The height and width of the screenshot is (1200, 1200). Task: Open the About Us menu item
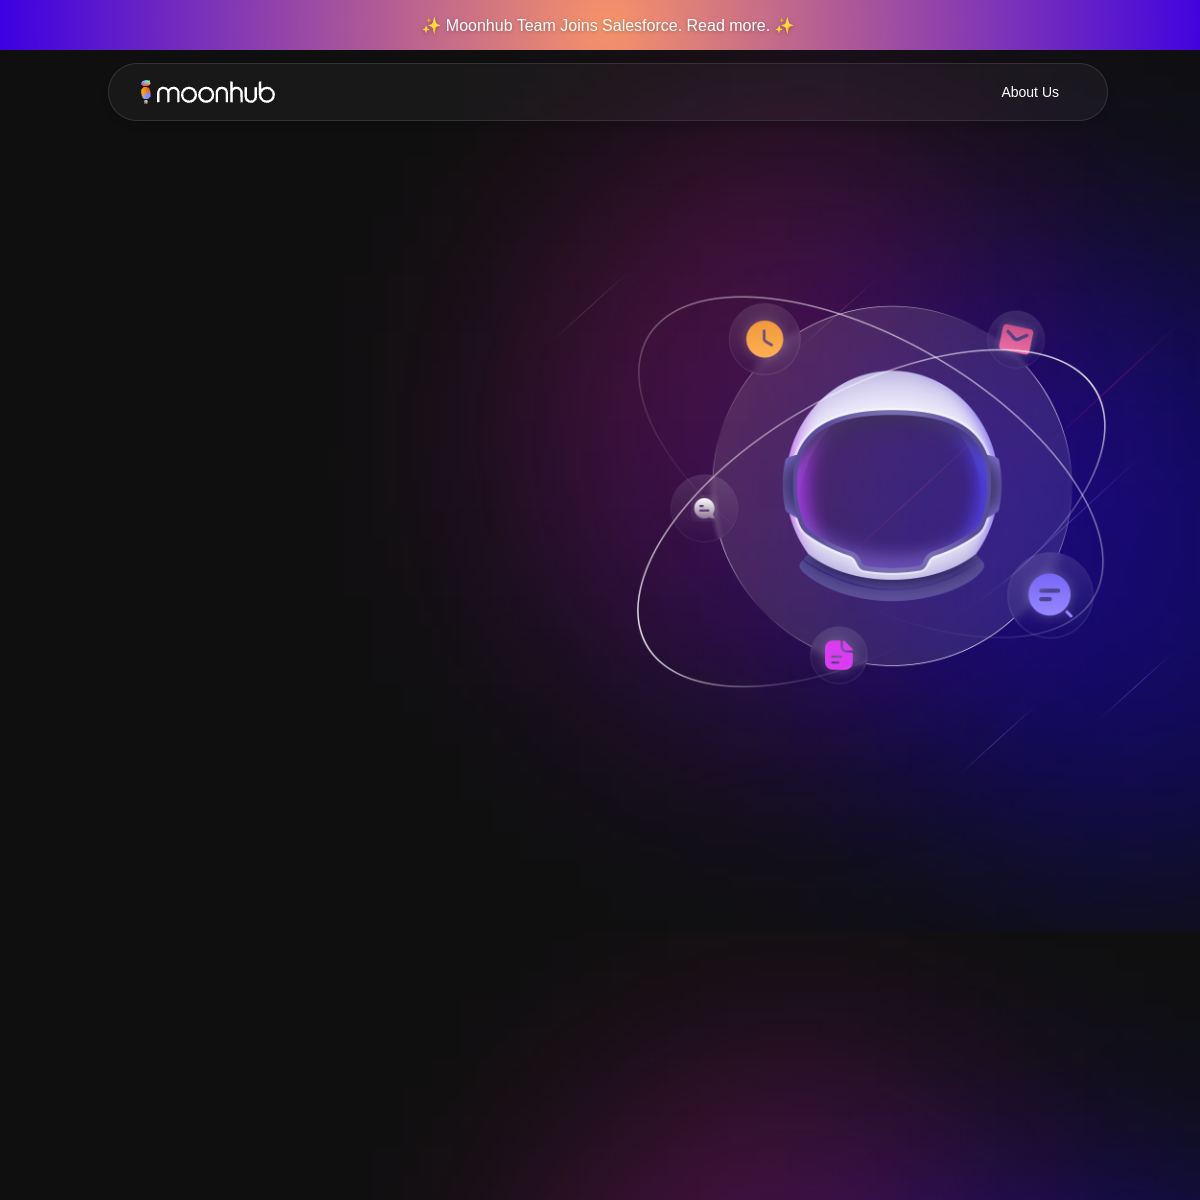(1030, 92)
